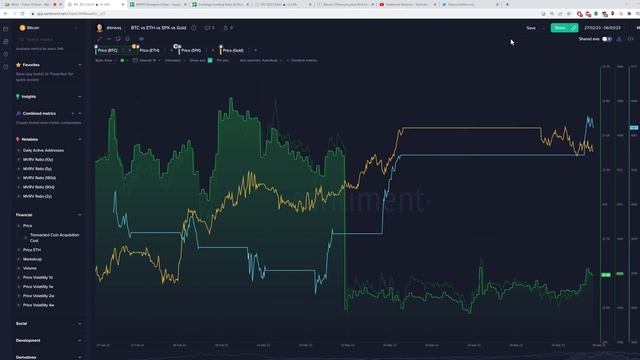The width and height of the screenshot is (640, 360).
Task: Open the user avatar profile
Action: [99, 28]
